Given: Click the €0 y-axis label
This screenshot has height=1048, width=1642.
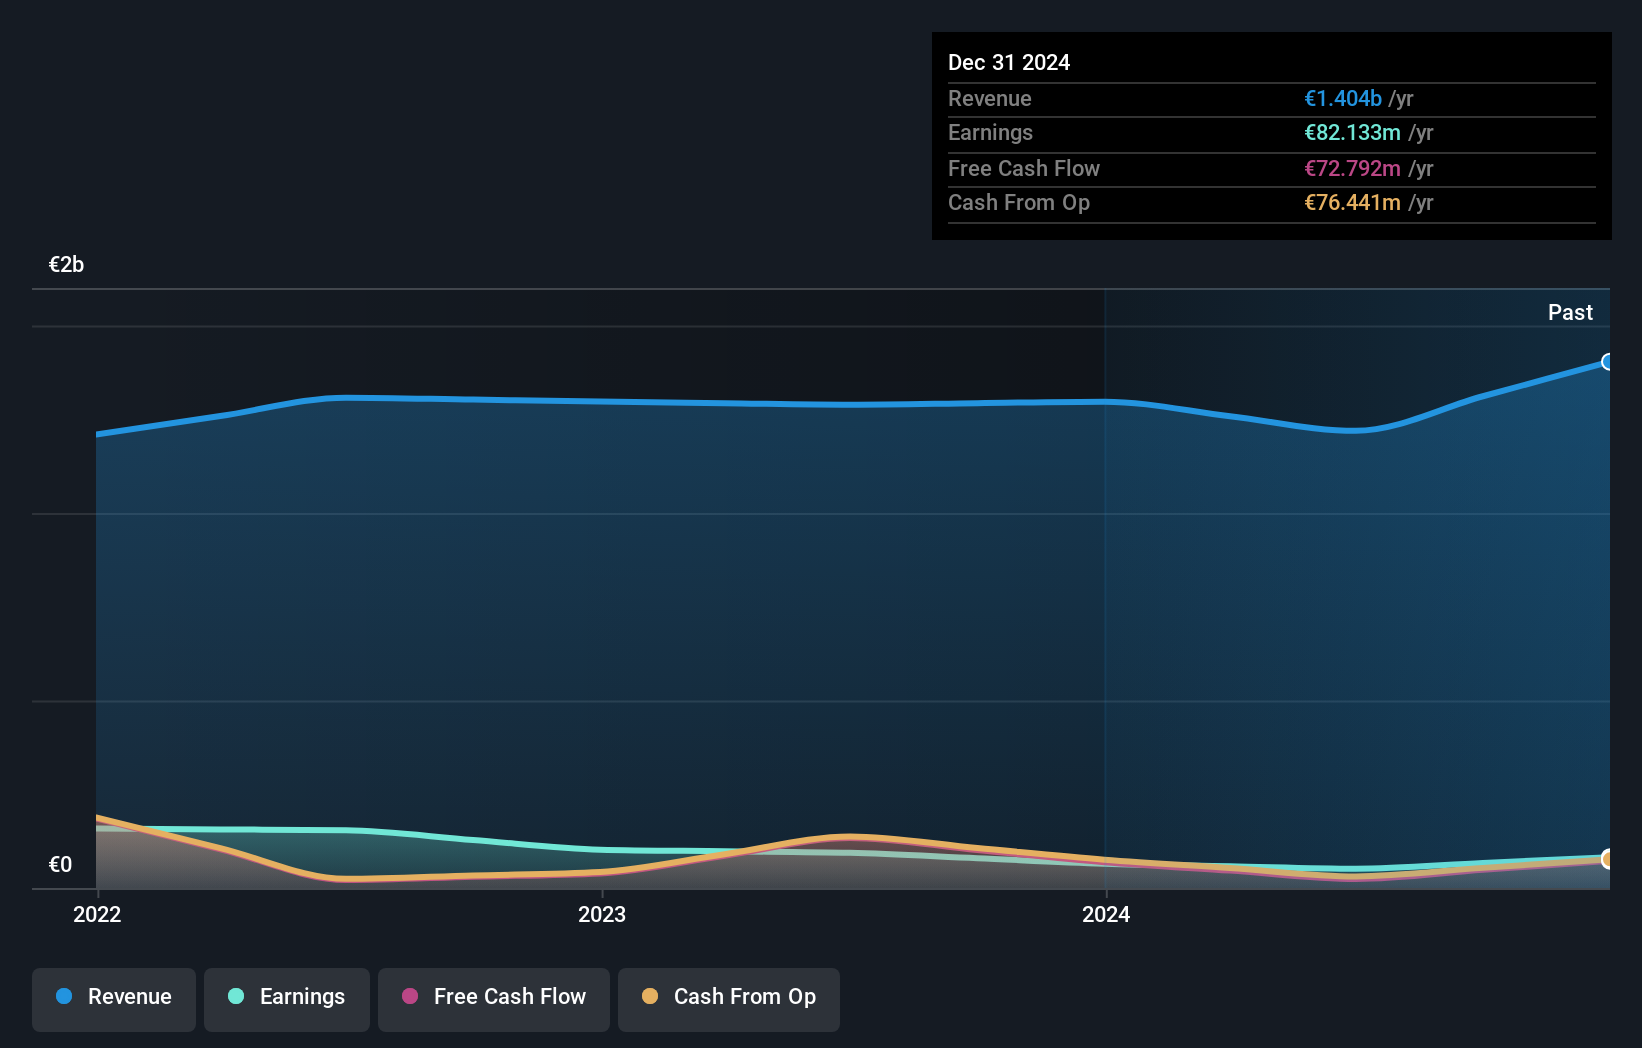Looking at the screenshot, I should point(60,864).
